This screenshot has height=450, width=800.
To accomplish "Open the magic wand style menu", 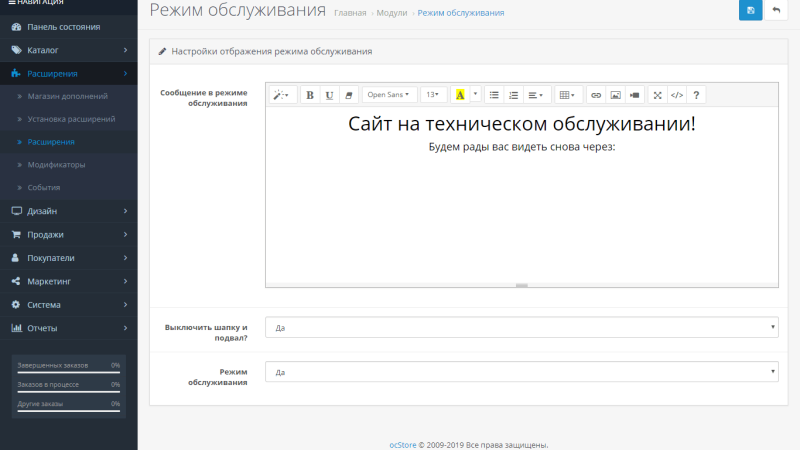I will (283, 95).
